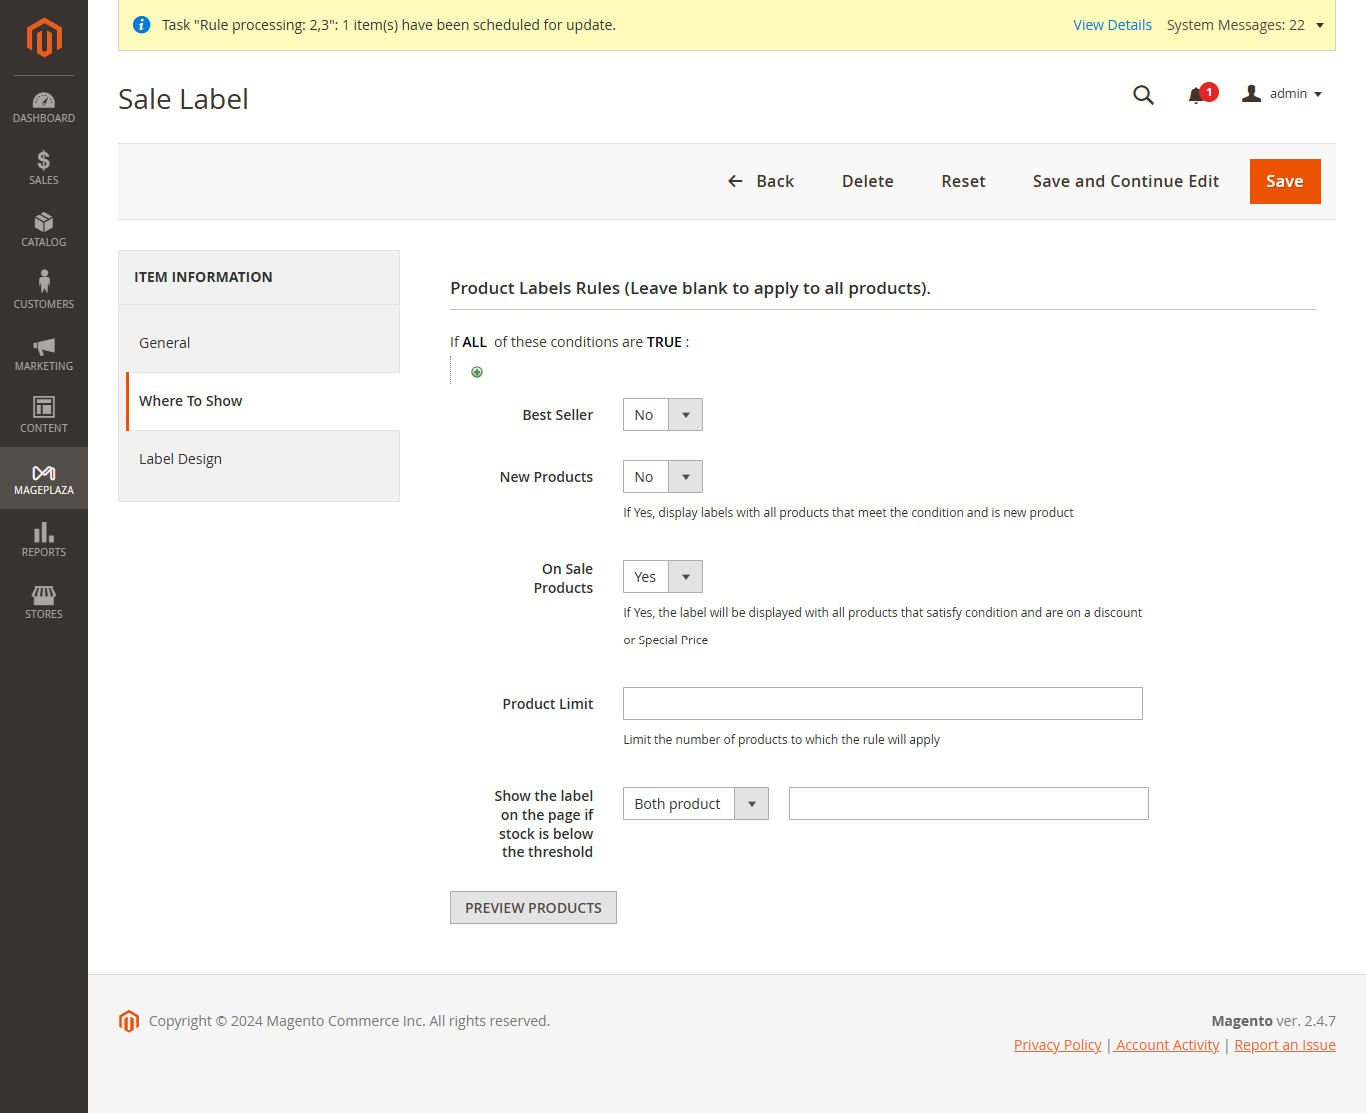Expand the stock threshold product type dropdown
Screen dimensions: 1366x1115
click(695, 804)
